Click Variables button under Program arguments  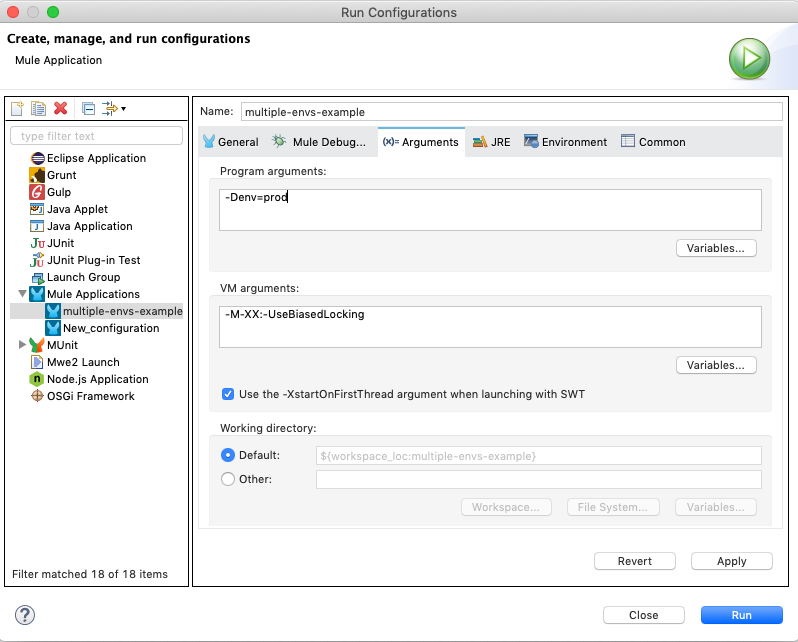point(716,248)
